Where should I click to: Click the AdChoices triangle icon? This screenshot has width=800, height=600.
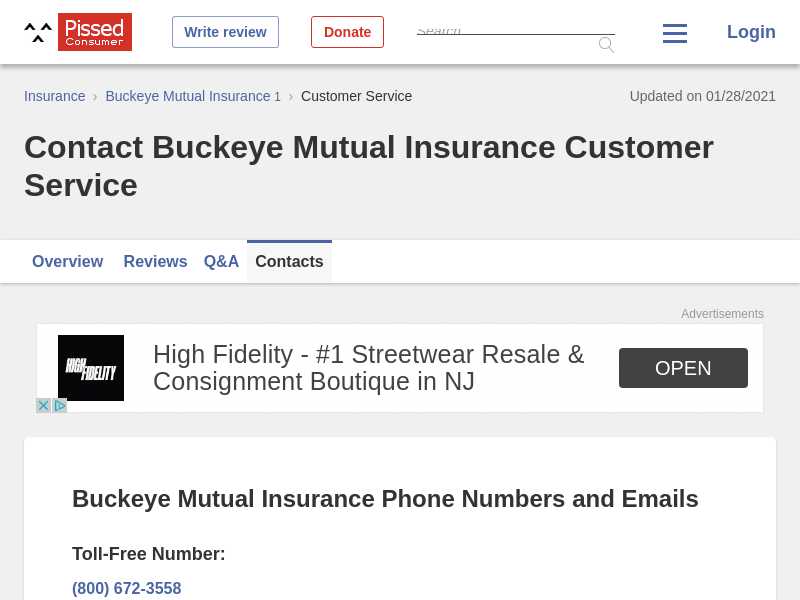[59, 405]
